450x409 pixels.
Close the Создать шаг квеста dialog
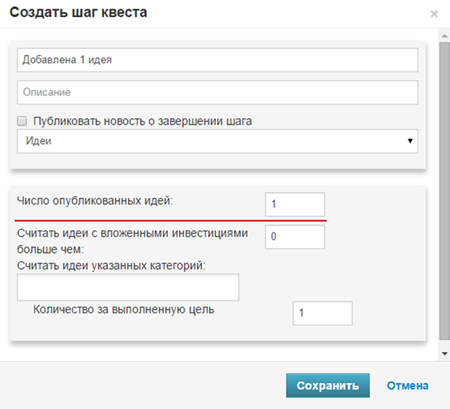click(x=434, y=14)
